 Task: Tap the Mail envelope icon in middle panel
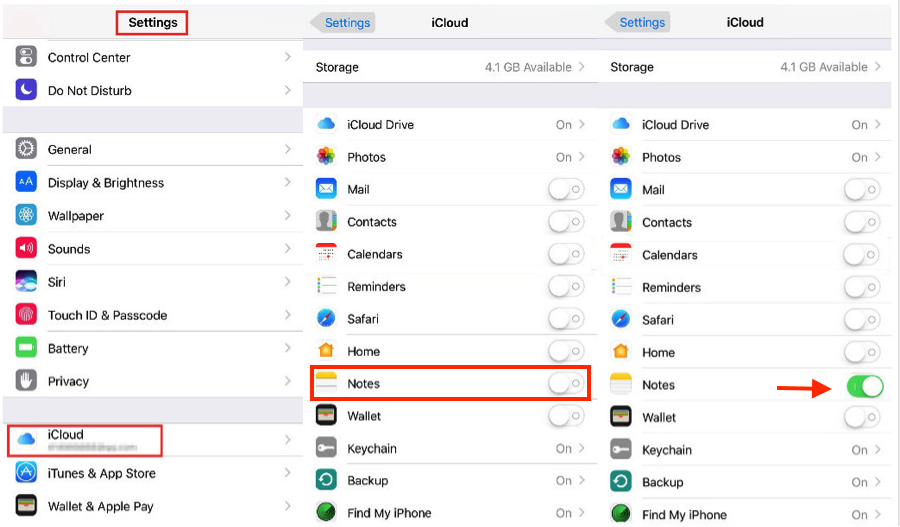tap(326, 189)
